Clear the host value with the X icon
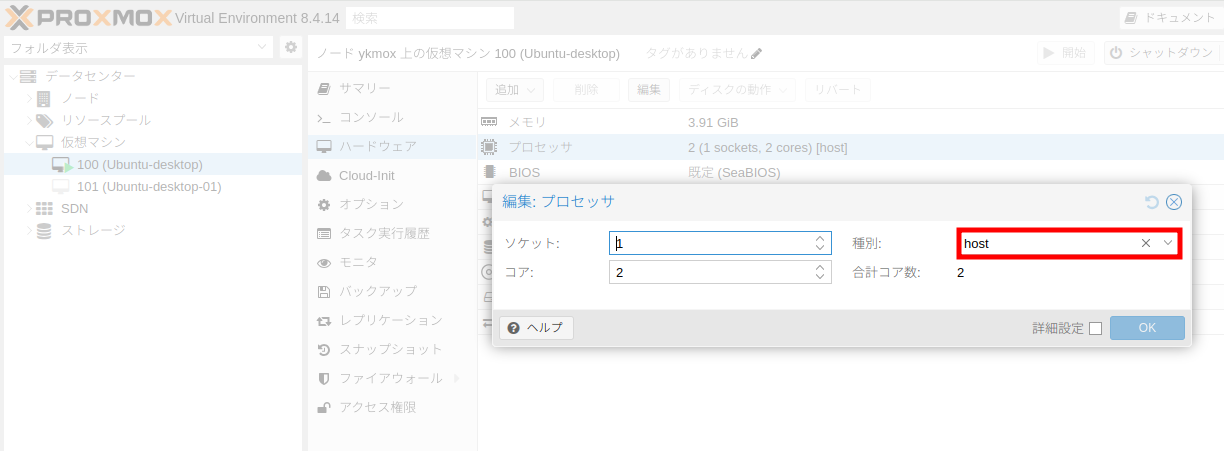Viewport: 1224px width, 451px height. tap(1146, 243)
